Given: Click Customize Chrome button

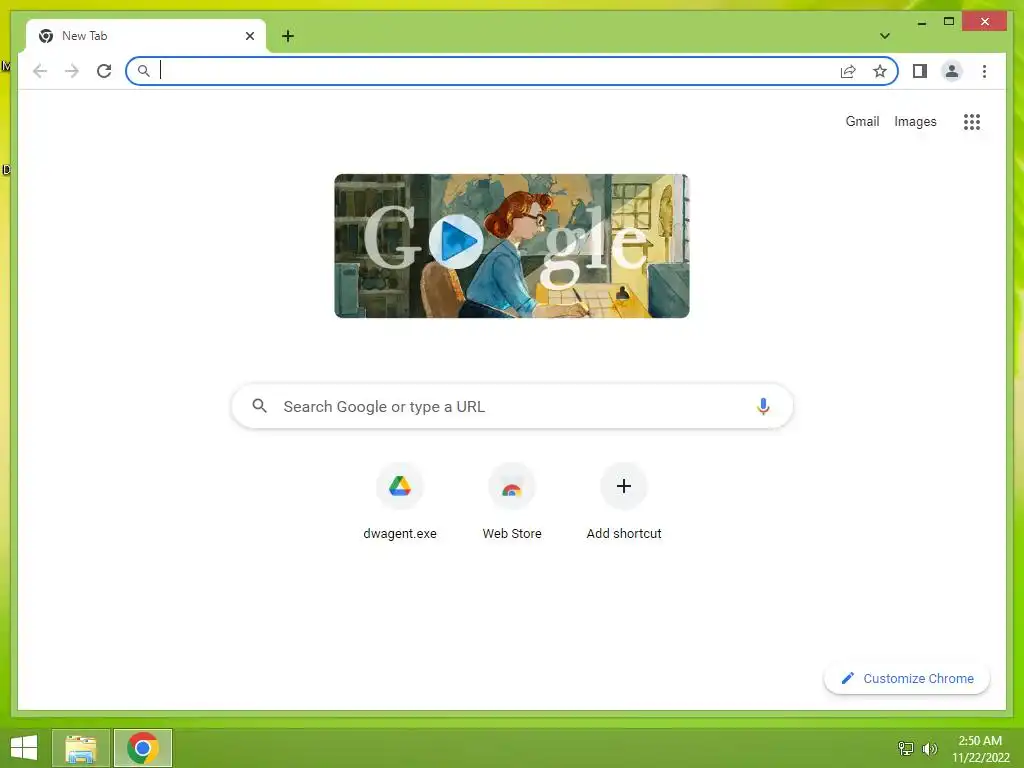Looking at the screenshot, I should click(x=907, y=679).
